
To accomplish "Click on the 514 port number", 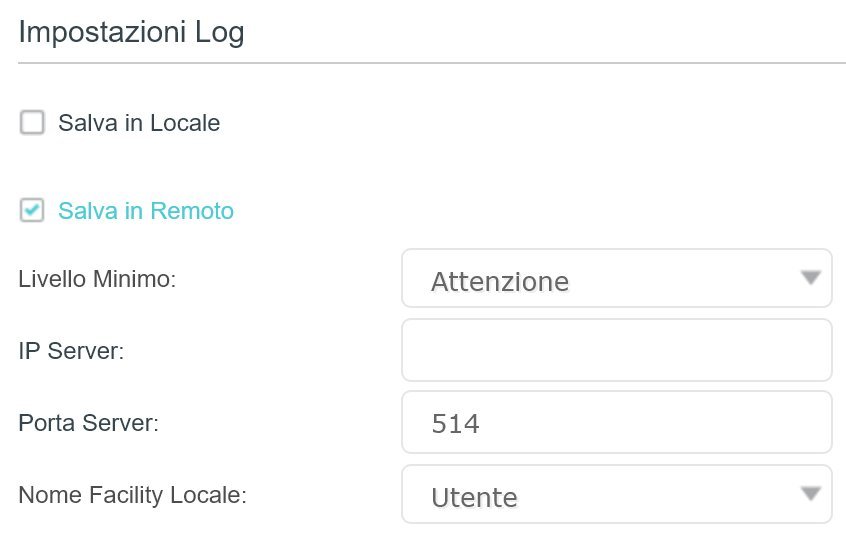I will (x=455, y=424).
